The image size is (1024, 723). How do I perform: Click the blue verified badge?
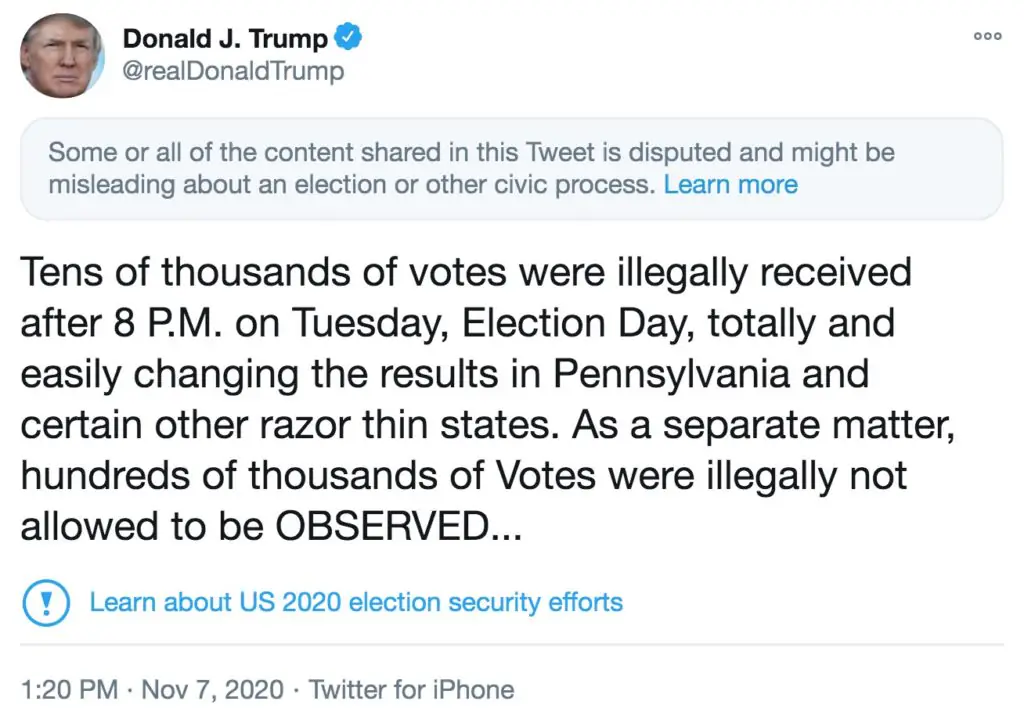pos(346,39)
